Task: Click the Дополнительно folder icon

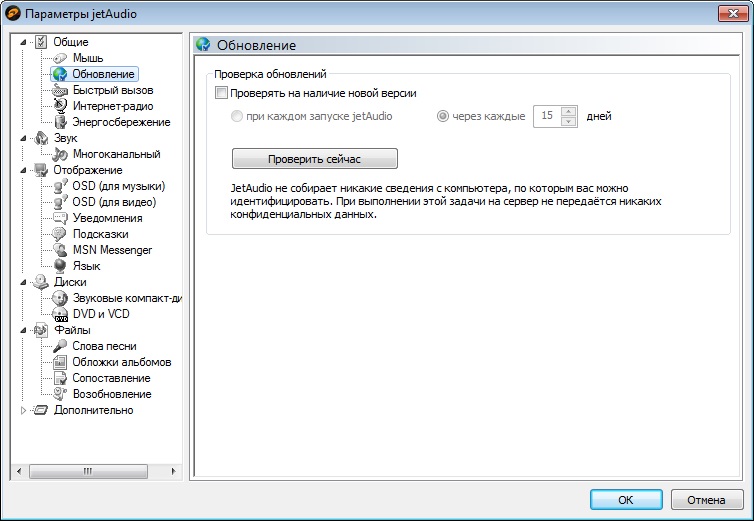Action: pyautogui.click(x=41, y=410)
